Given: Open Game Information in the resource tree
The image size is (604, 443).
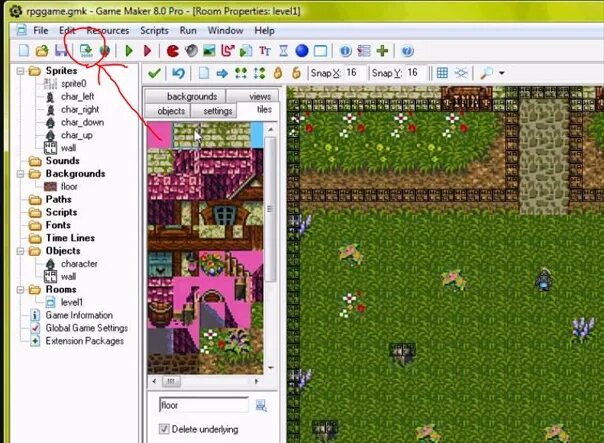Looking at the screenshot, I should (79, 315).
